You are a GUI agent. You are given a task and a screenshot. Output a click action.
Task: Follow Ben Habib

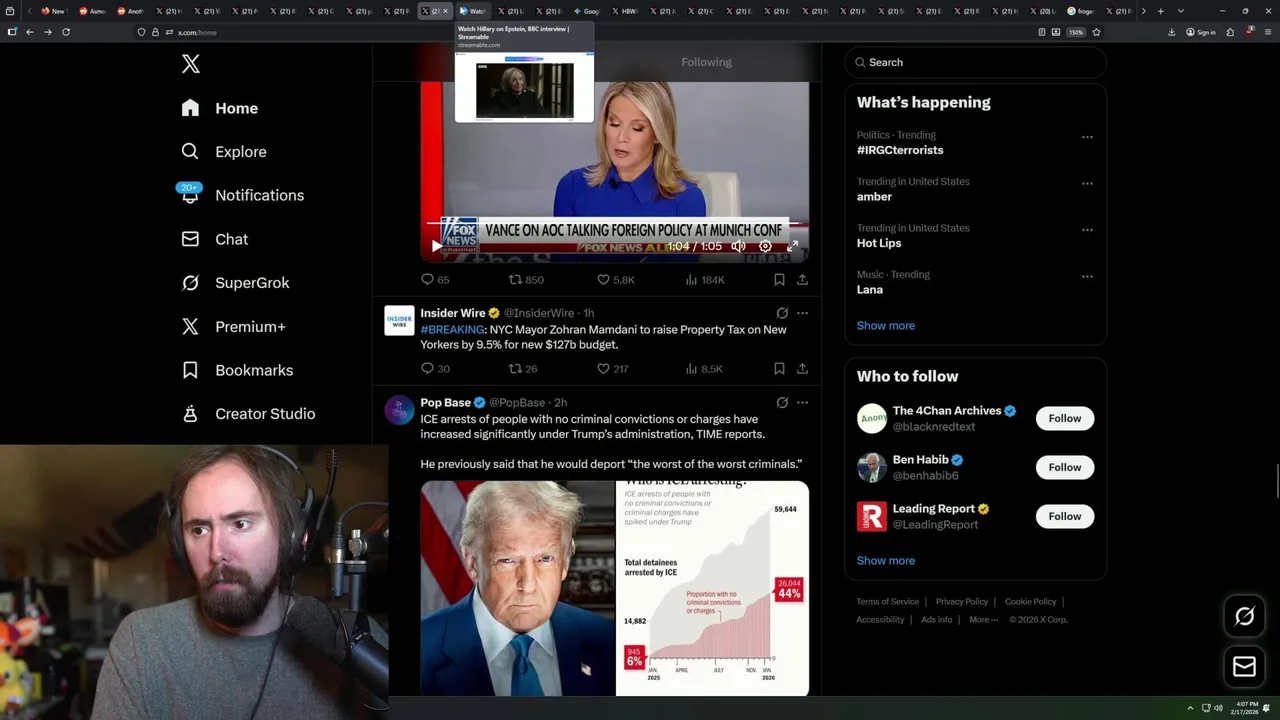tap(1065, 467)
